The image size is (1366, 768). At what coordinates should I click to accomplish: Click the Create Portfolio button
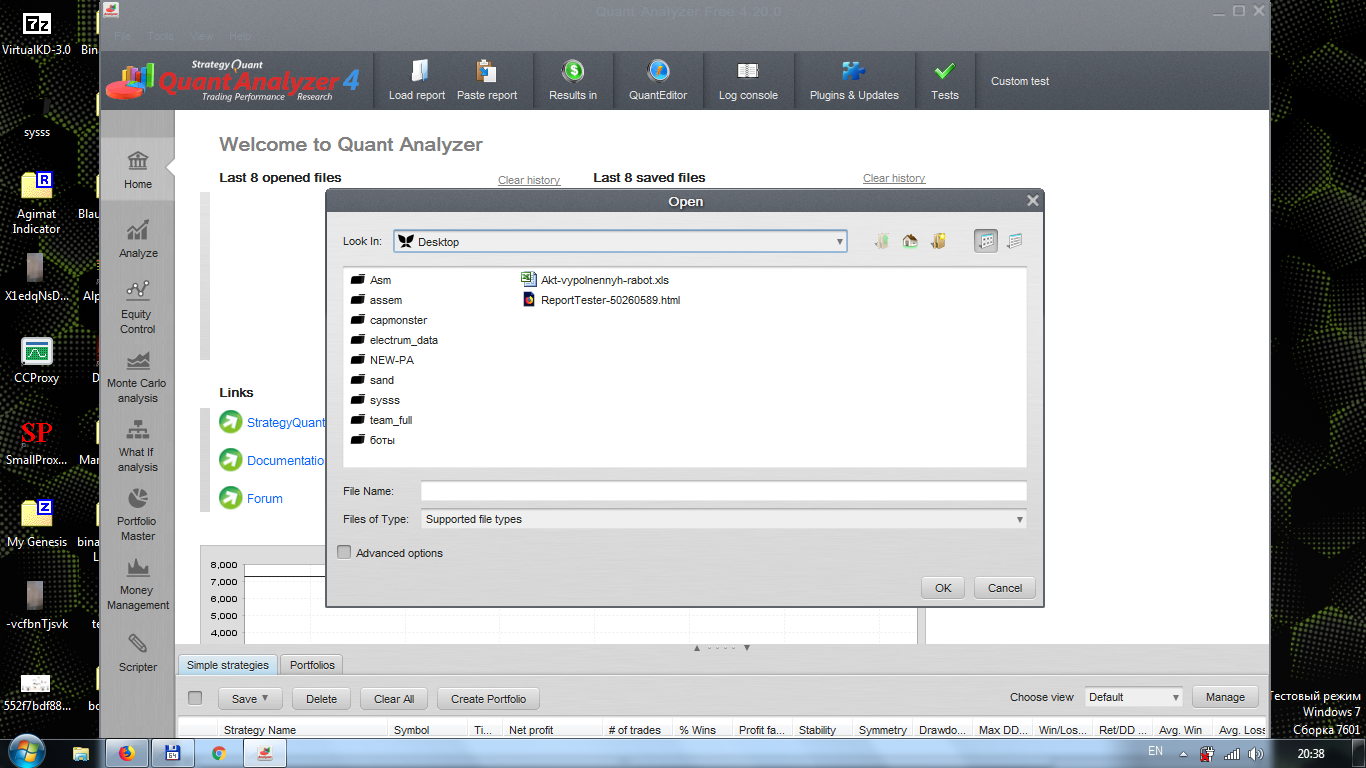point(489,699)
